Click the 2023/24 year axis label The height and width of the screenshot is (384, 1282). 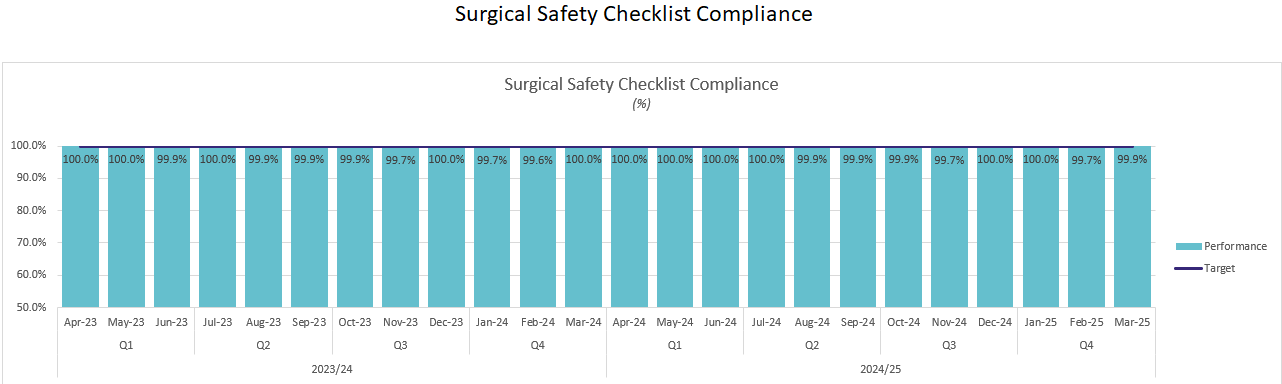(x=331, y=369)
